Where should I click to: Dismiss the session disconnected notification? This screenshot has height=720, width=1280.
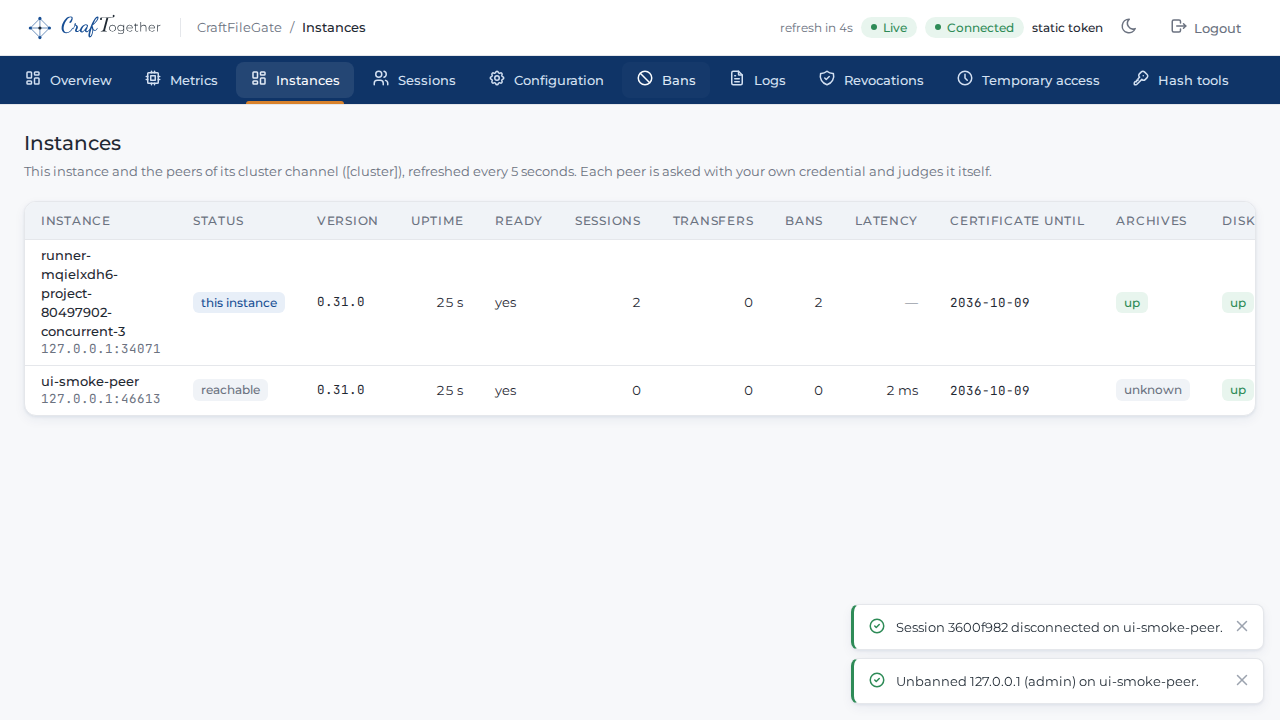[x=1242, y=627]
